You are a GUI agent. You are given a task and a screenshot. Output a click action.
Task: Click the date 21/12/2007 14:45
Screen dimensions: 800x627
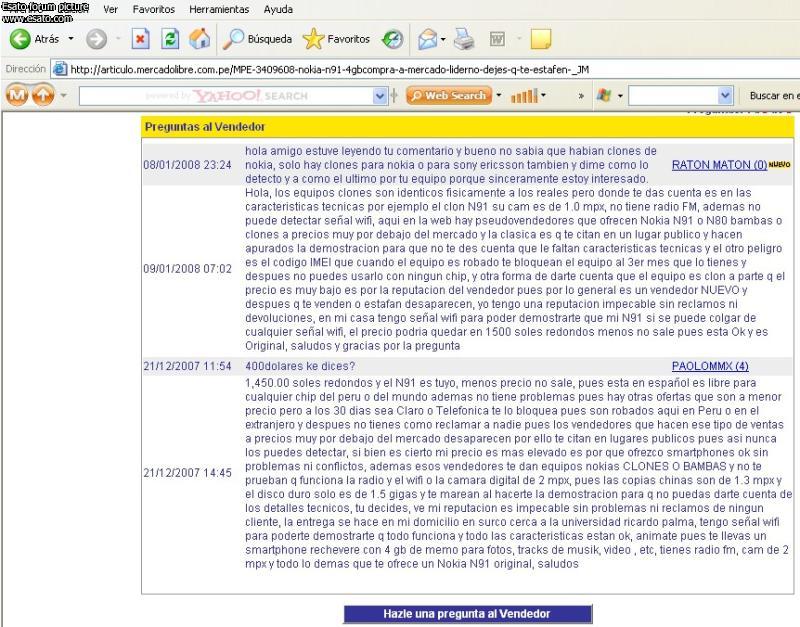[x=187, y=472]
